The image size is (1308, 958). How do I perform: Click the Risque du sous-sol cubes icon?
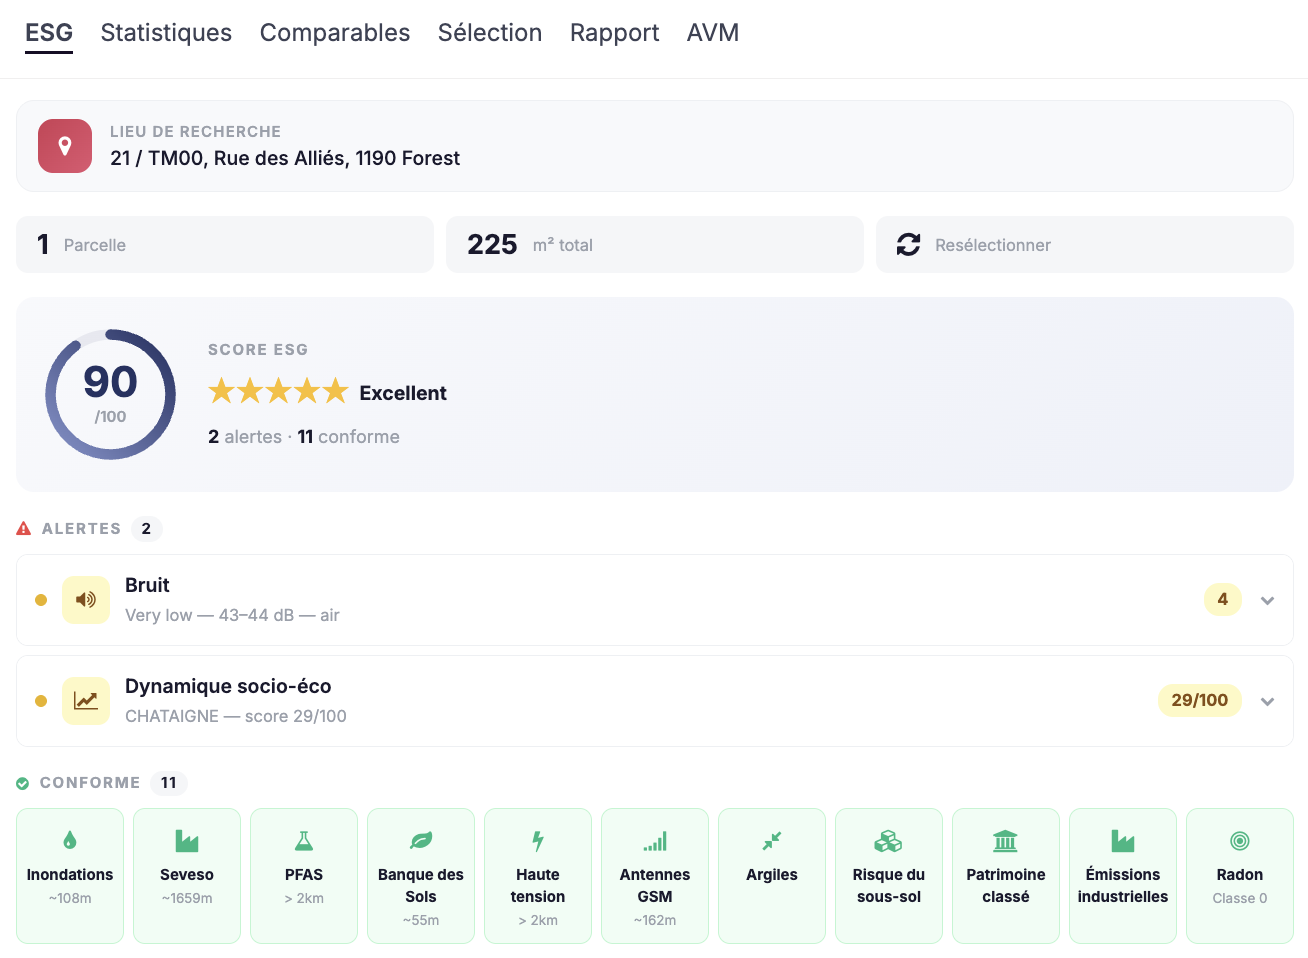889,840
